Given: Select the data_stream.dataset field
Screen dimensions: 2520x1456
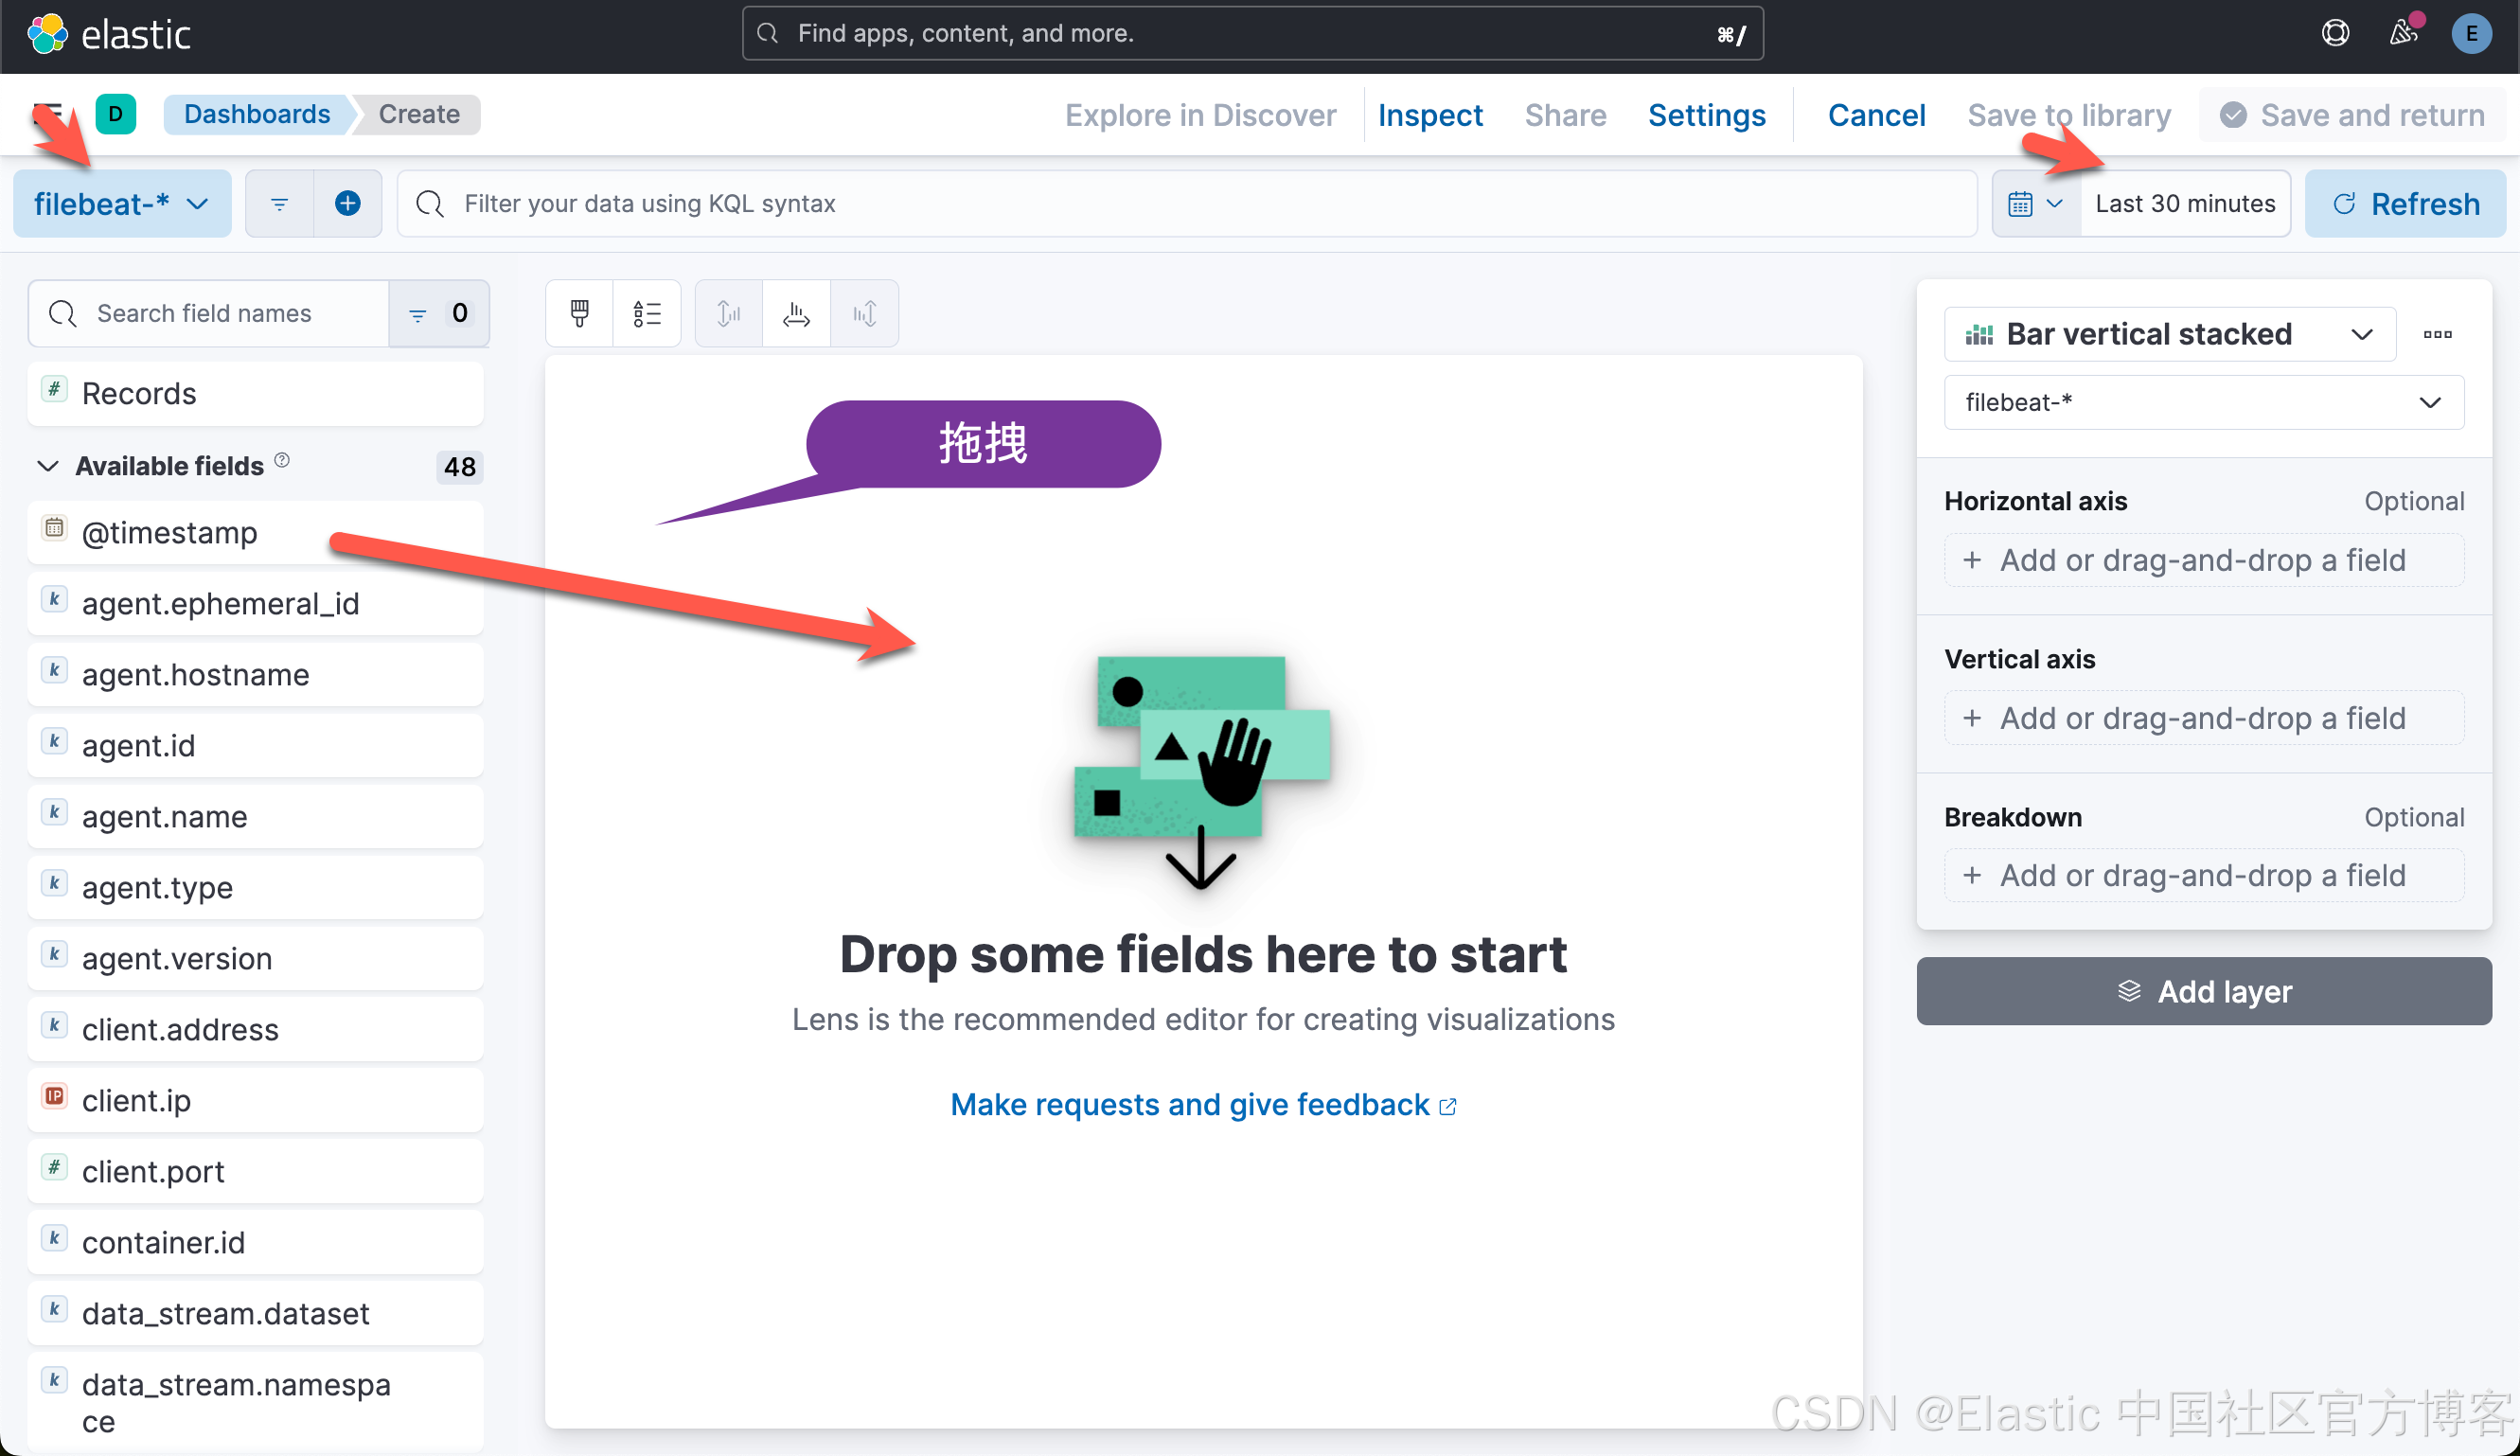Looking at the screenshot, I should (x=255, y=1313).
